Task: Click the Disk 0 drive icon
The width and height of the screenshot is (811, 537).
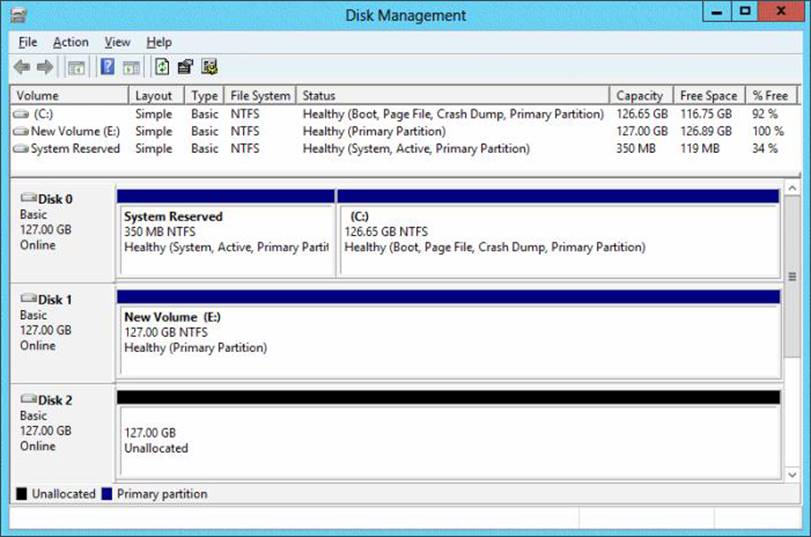Action: click(x=28, y=198)
